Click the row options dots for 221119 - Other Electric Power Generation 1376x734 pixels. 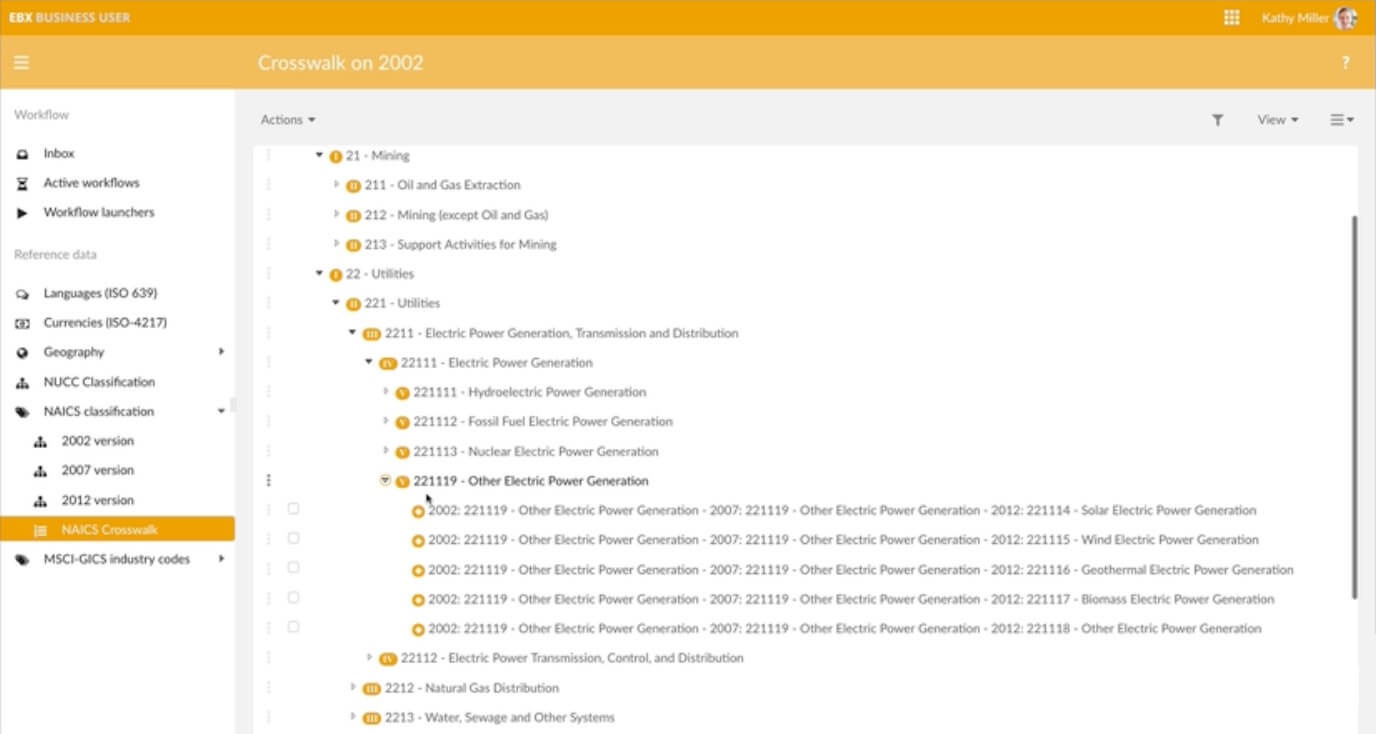point(268,480)
